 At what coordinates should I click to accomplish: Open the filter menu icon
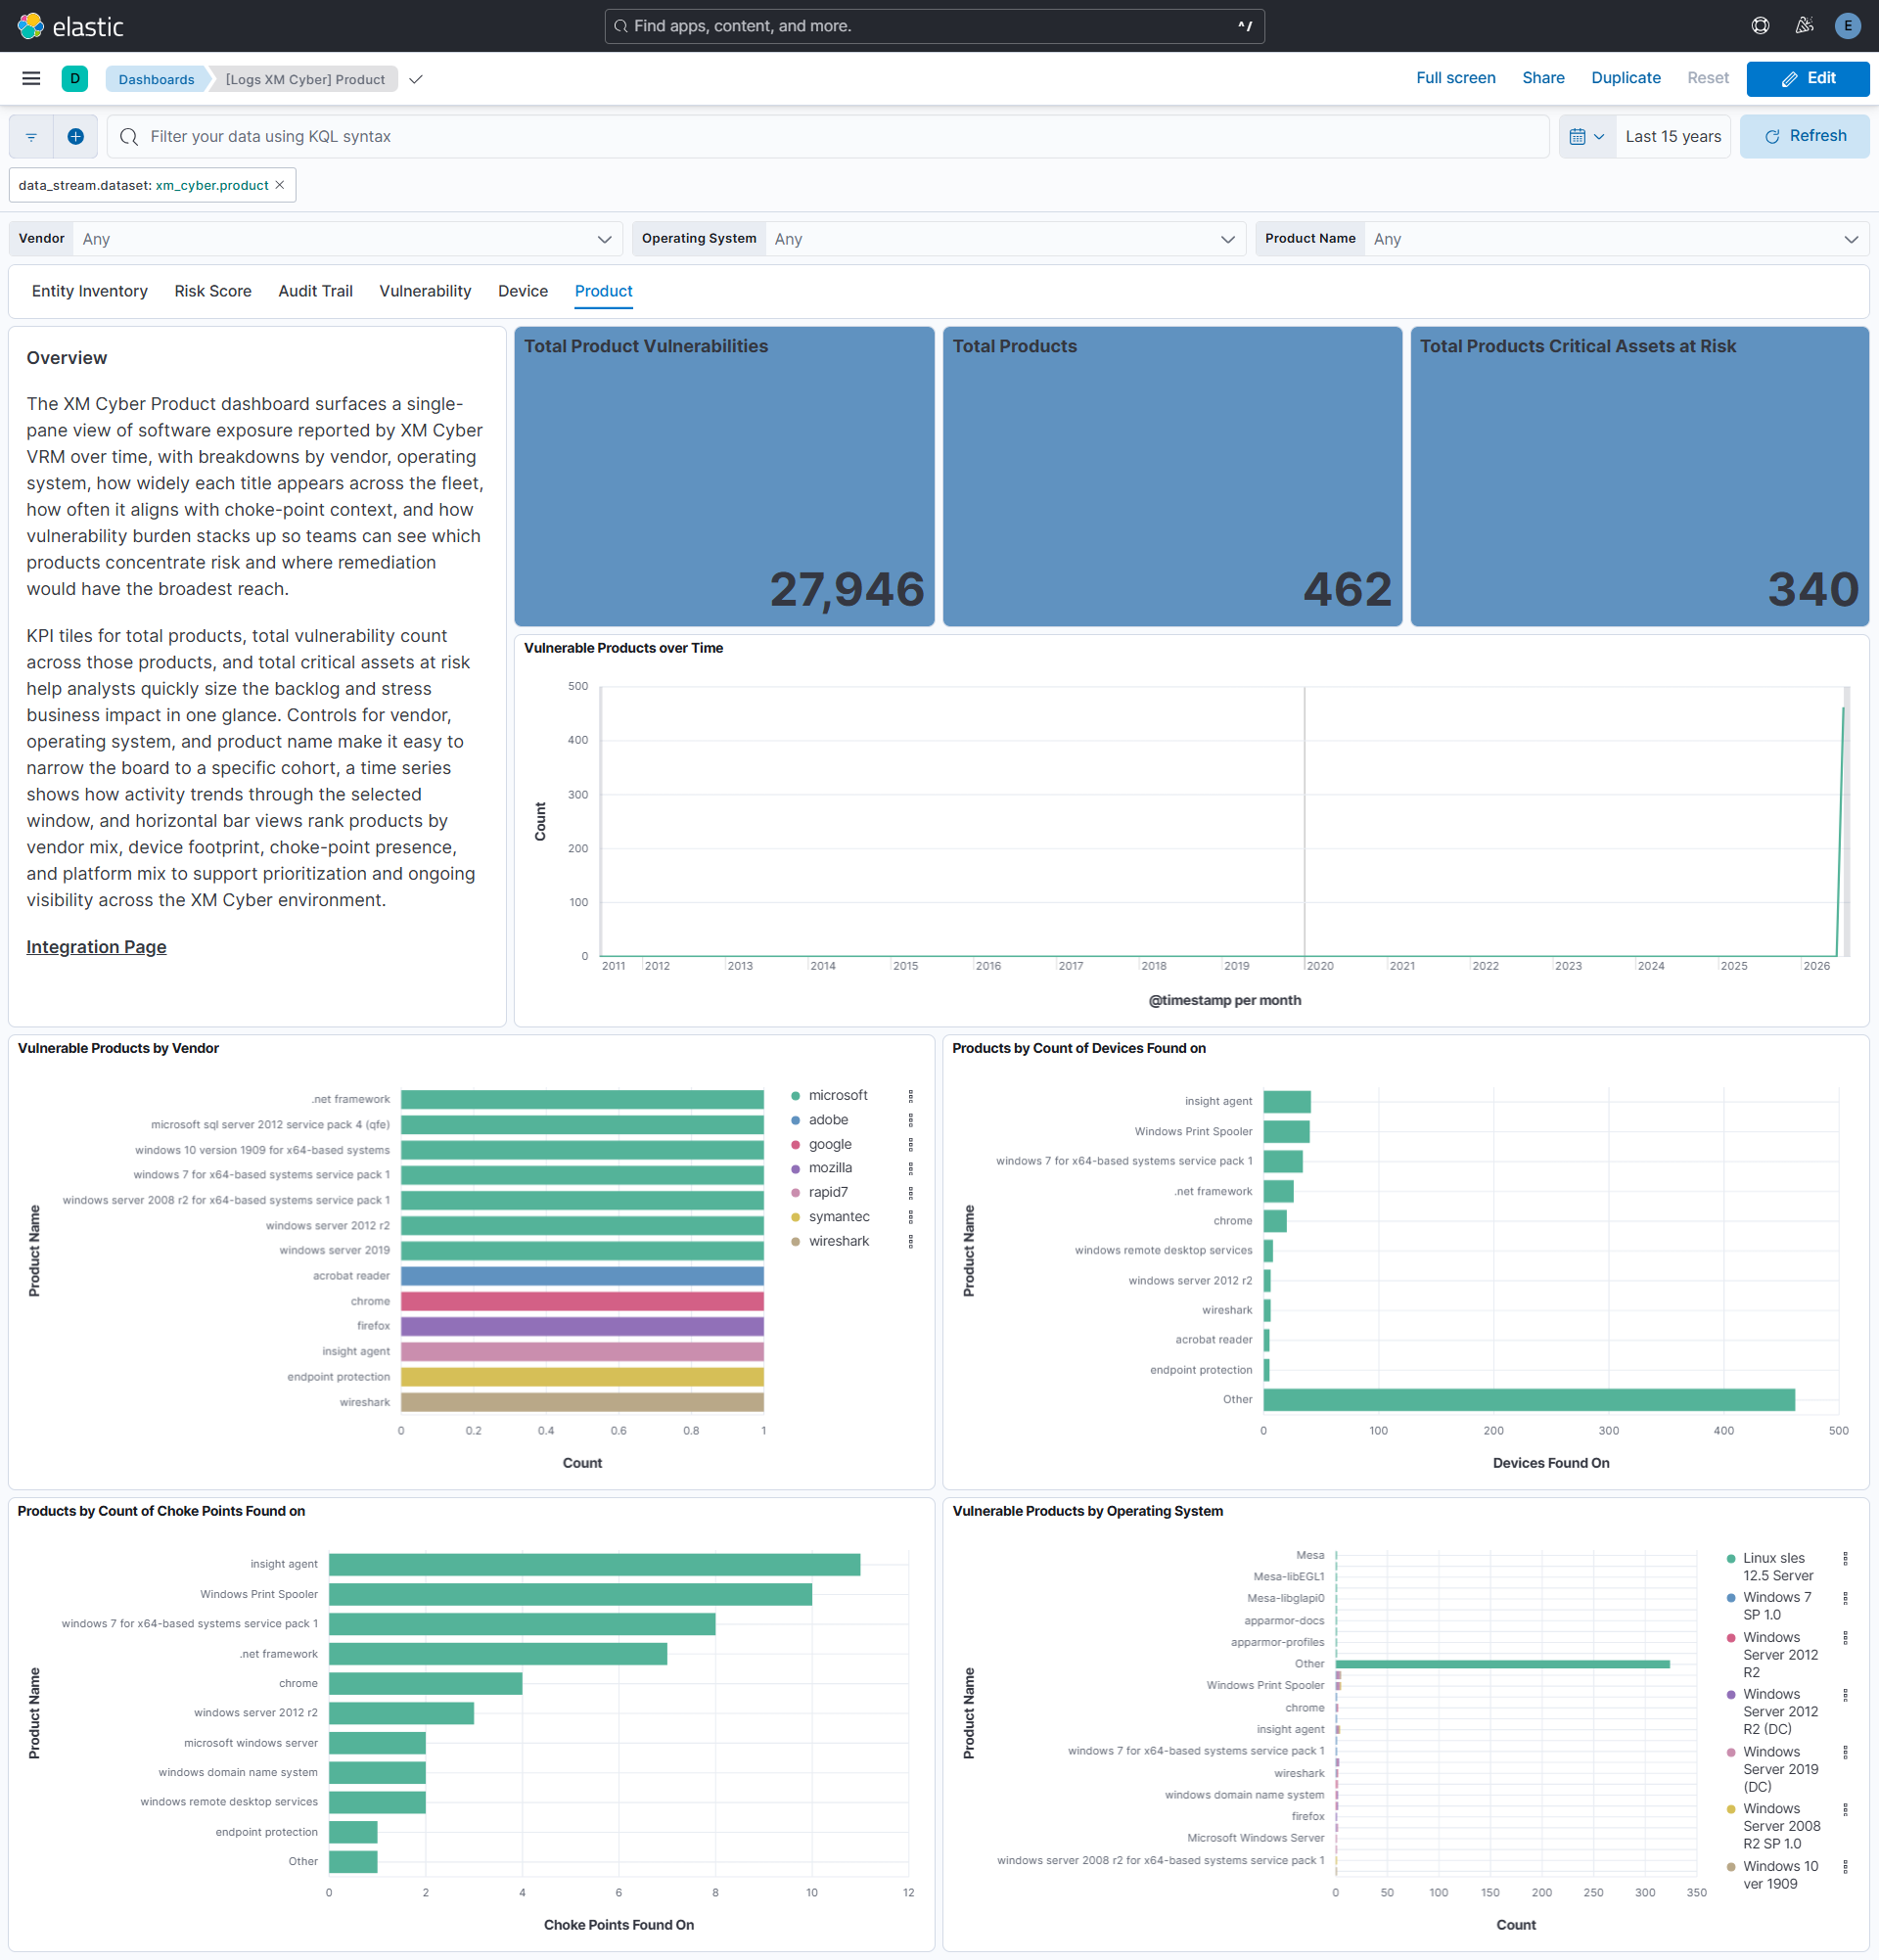coord(31,137)
